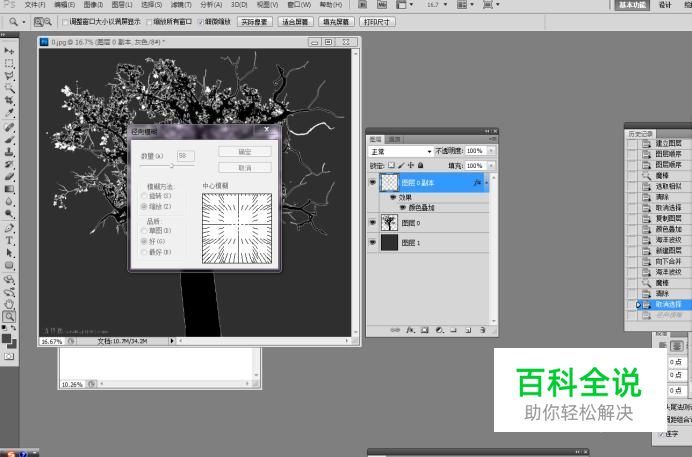Click 打印尺寸 button
This screenshot has width=692, height=457.
point(377,22)
